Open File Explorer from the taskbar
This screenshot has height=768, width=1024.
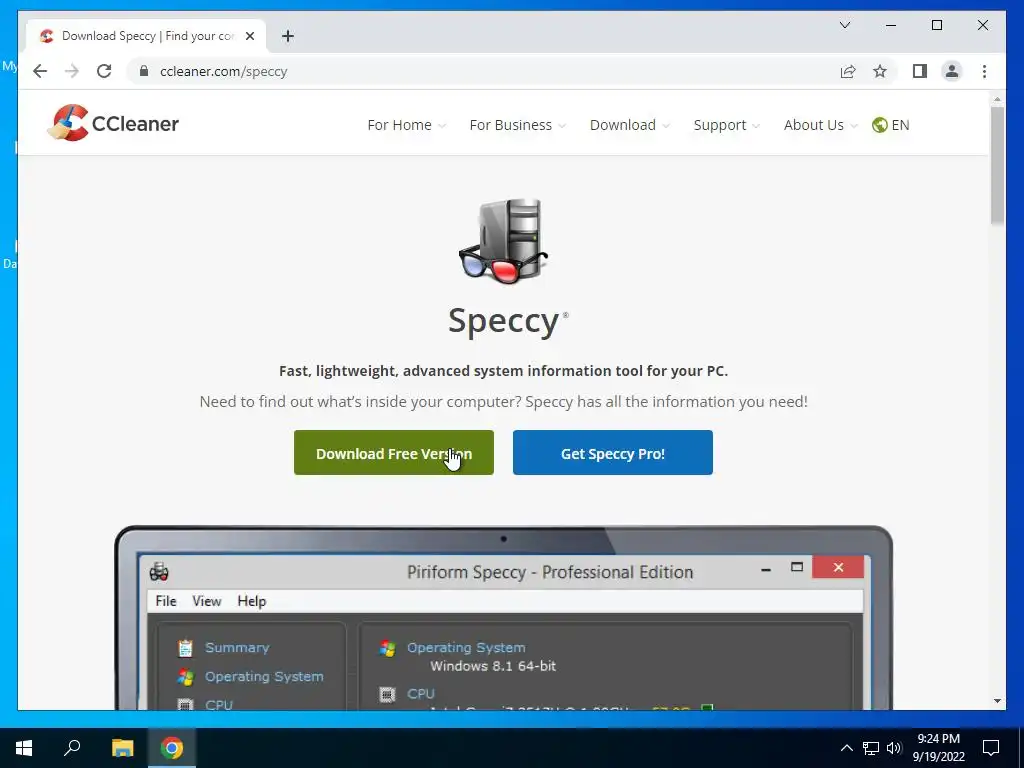[122, 748]
